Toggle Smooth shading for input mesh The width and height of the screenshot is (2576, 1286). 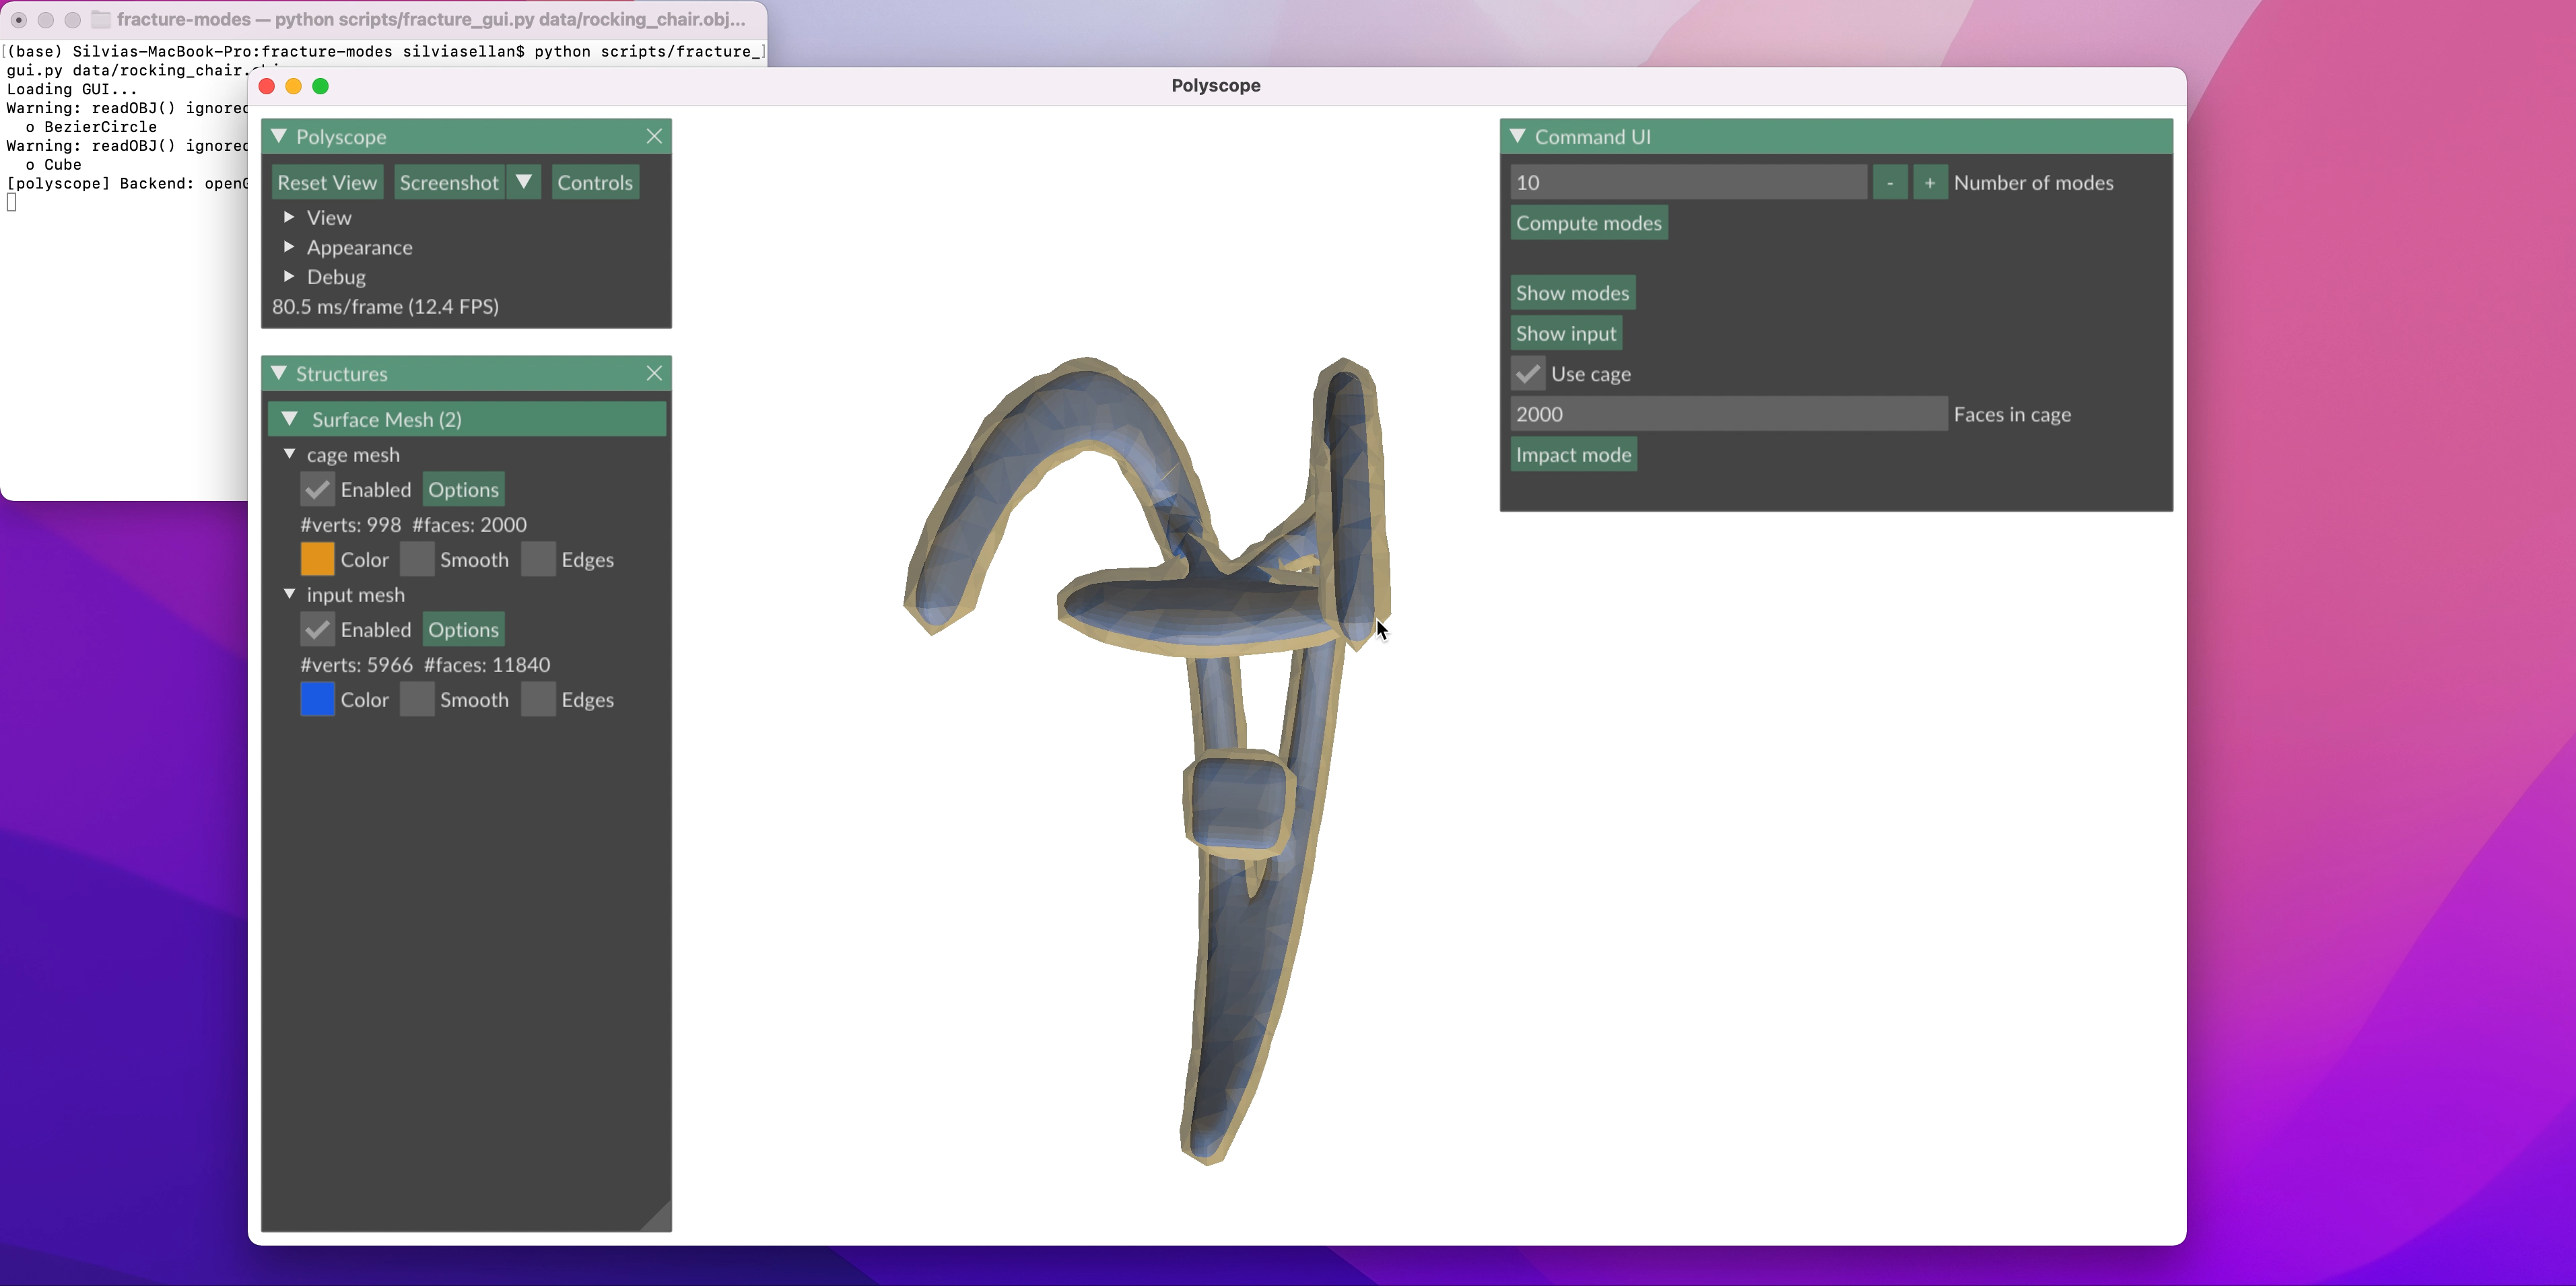417,700
